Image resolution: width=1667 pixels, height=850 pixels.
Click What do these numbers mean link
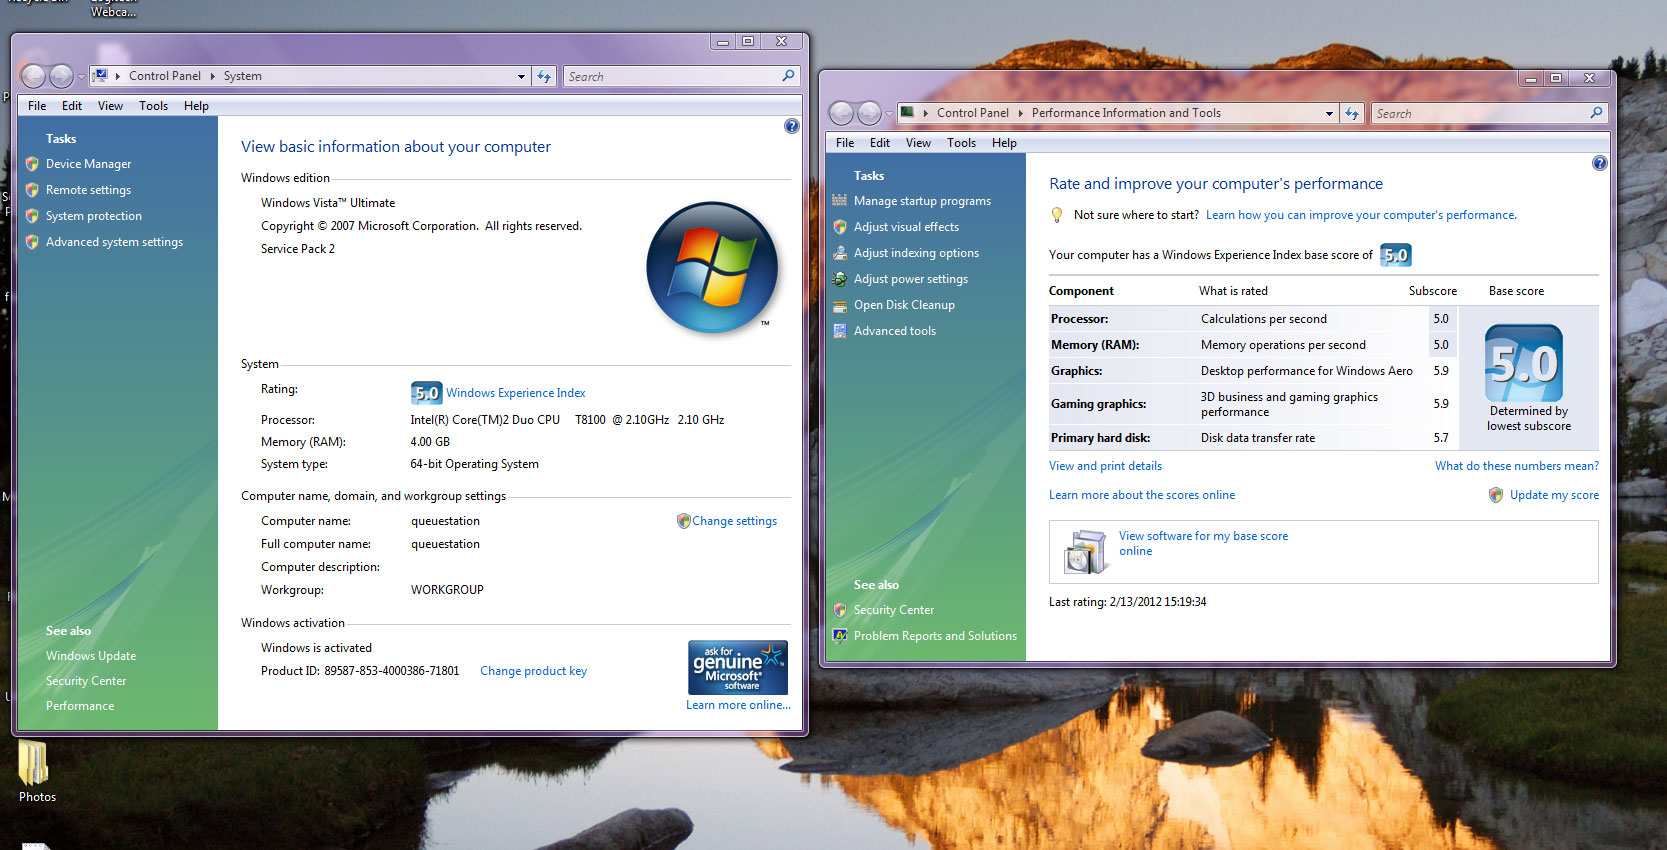tap(1517, 466)
